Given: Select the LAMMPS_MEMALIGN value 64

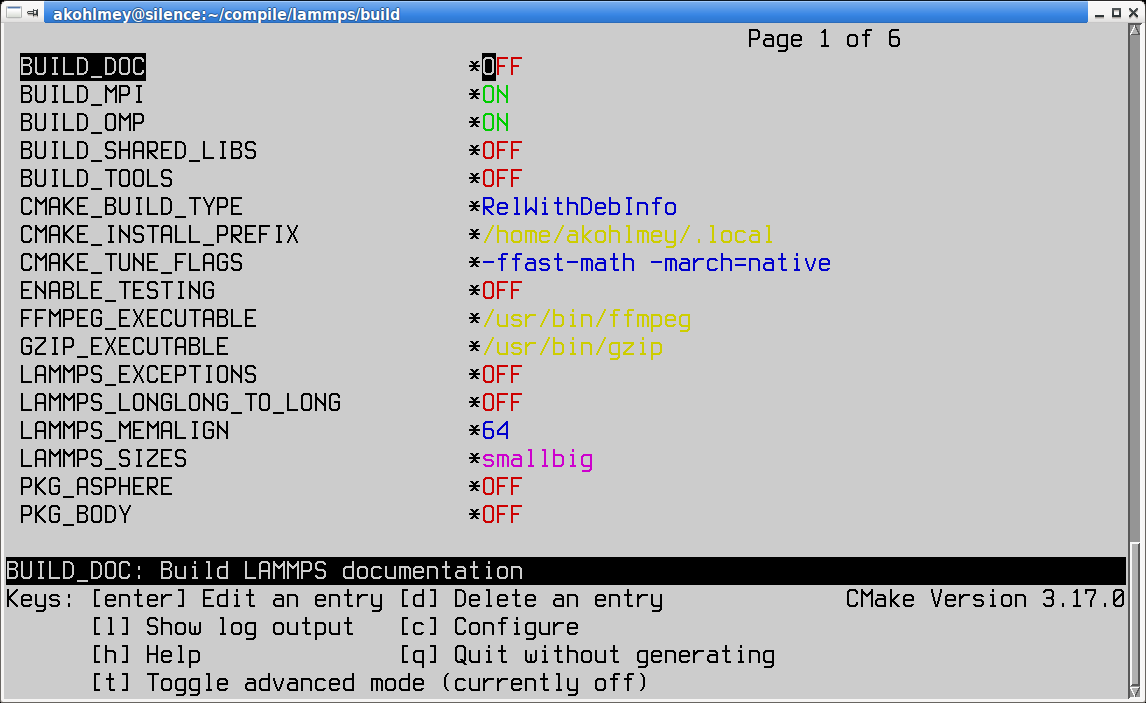Looking at the screenshot, I should pyautogui.click(x=495, y=431).
